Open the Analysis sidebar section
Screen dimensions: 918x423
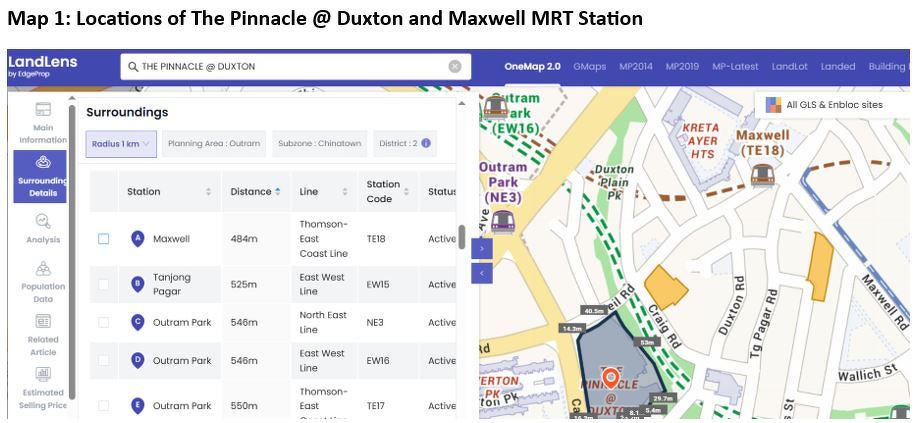click(x=43, y=229)
